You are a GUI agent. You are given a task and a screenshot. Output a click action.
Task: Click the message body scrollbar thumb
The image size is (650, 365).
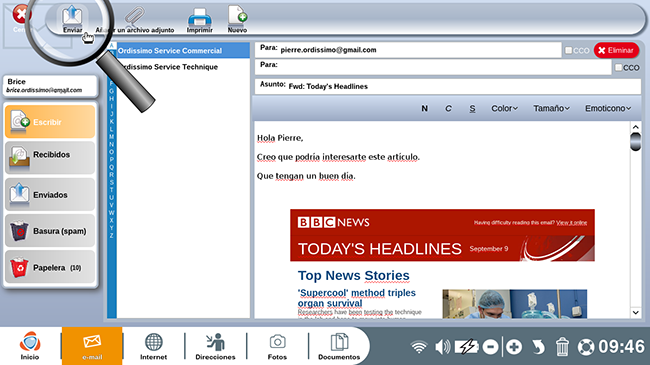pos(635,141)
